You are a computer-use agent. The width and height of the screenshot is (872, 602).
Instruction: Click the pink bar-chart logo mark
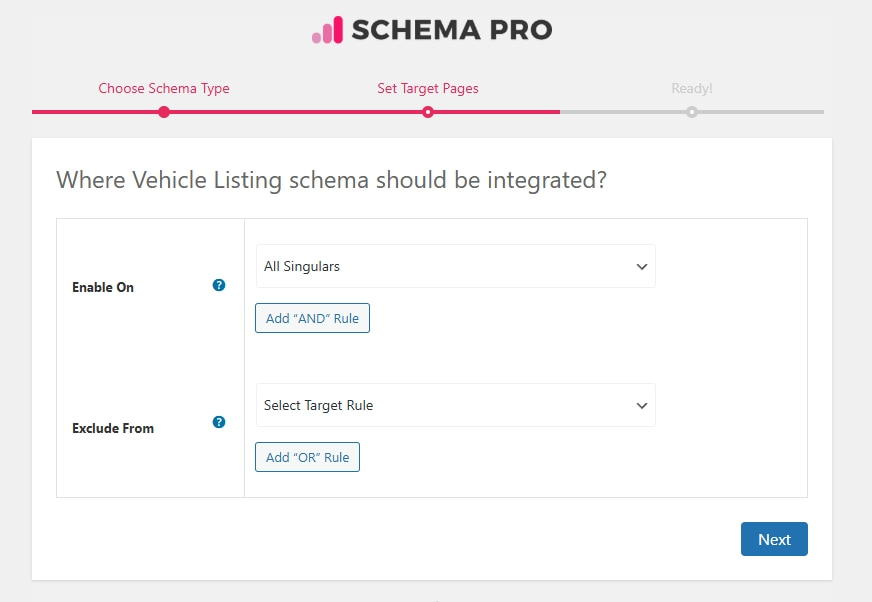tap(325, 30)
